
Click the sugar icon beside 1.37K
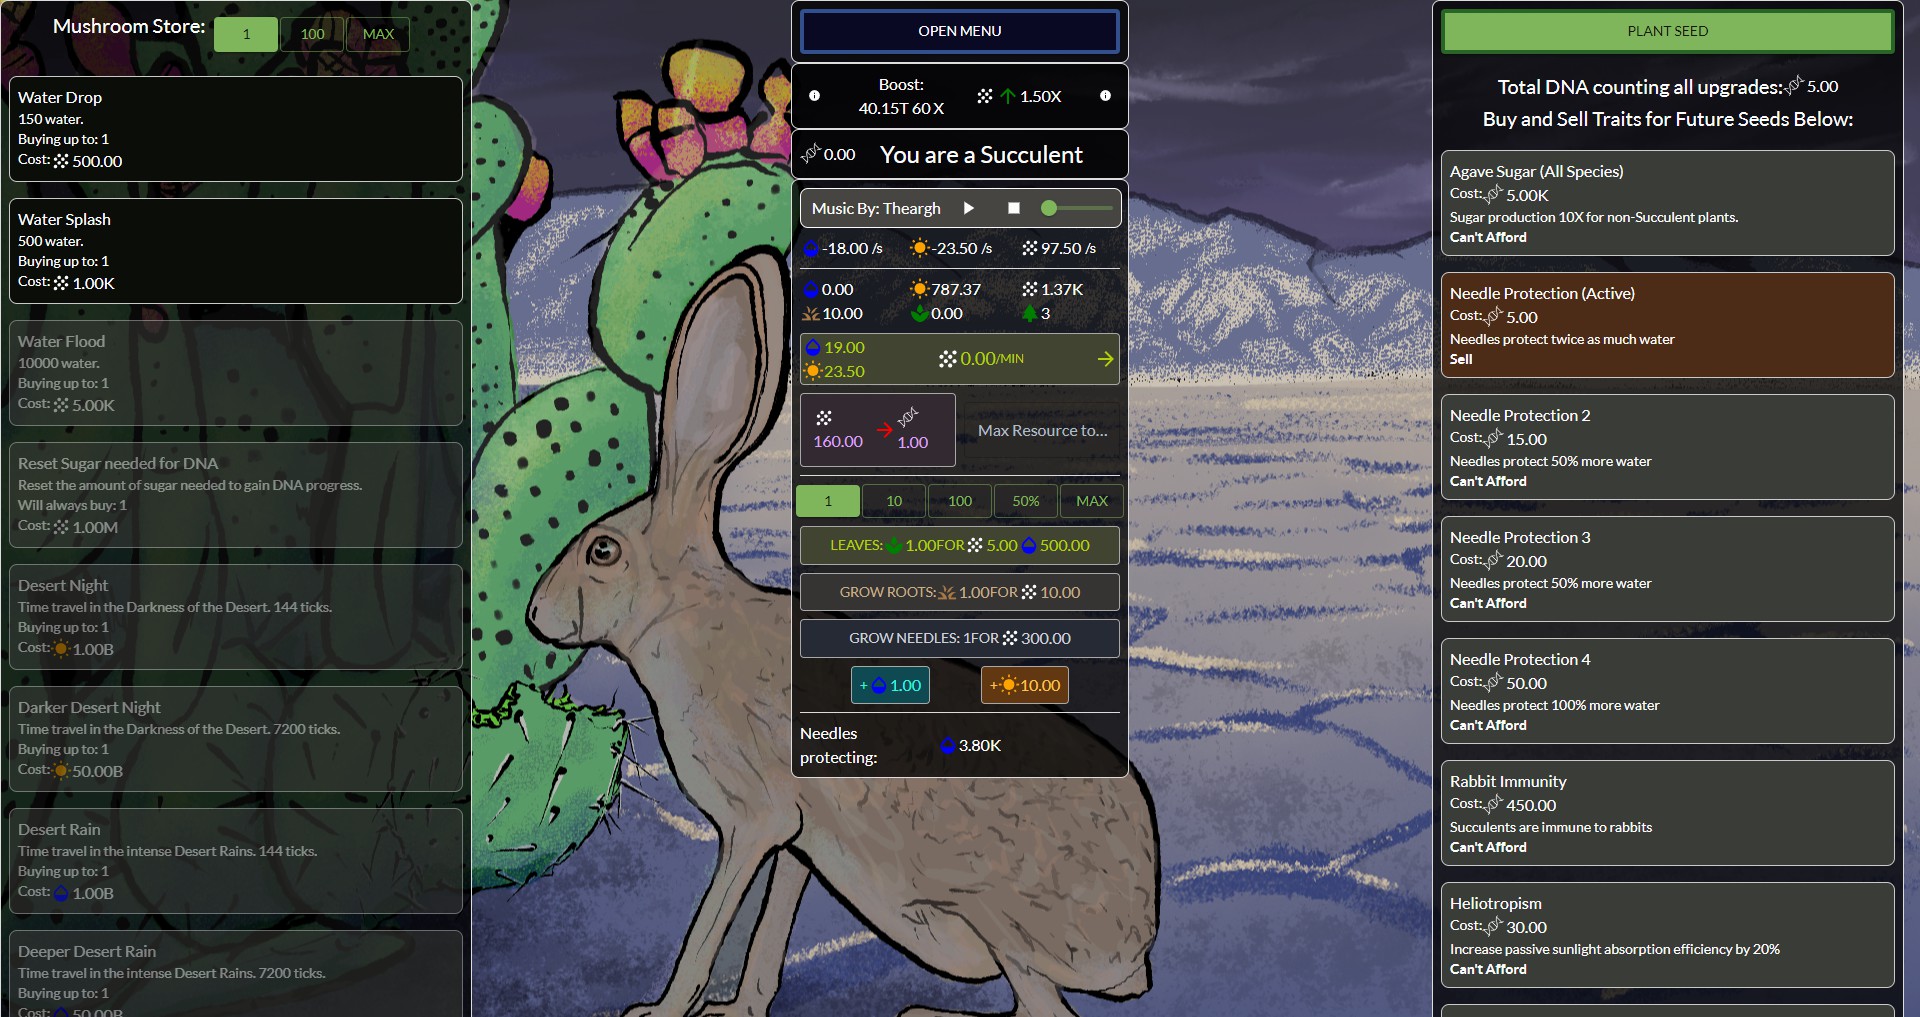pos(1030,289)
